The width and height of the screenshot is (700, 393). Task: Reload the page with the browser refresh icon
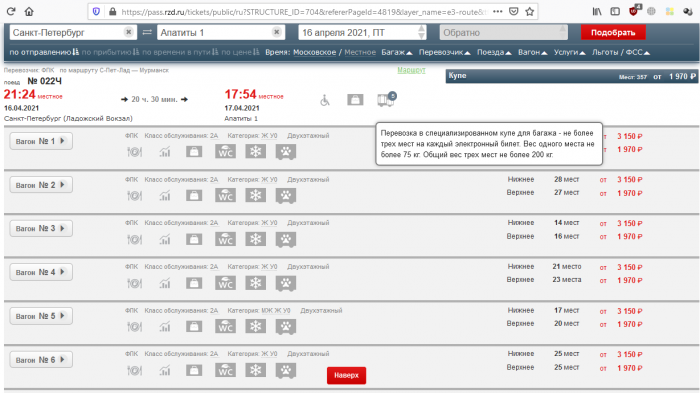(11, 12)
